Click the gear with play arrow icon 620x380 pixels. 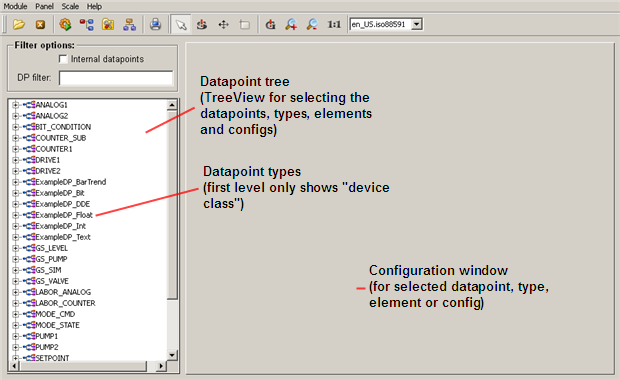point(65,25)
